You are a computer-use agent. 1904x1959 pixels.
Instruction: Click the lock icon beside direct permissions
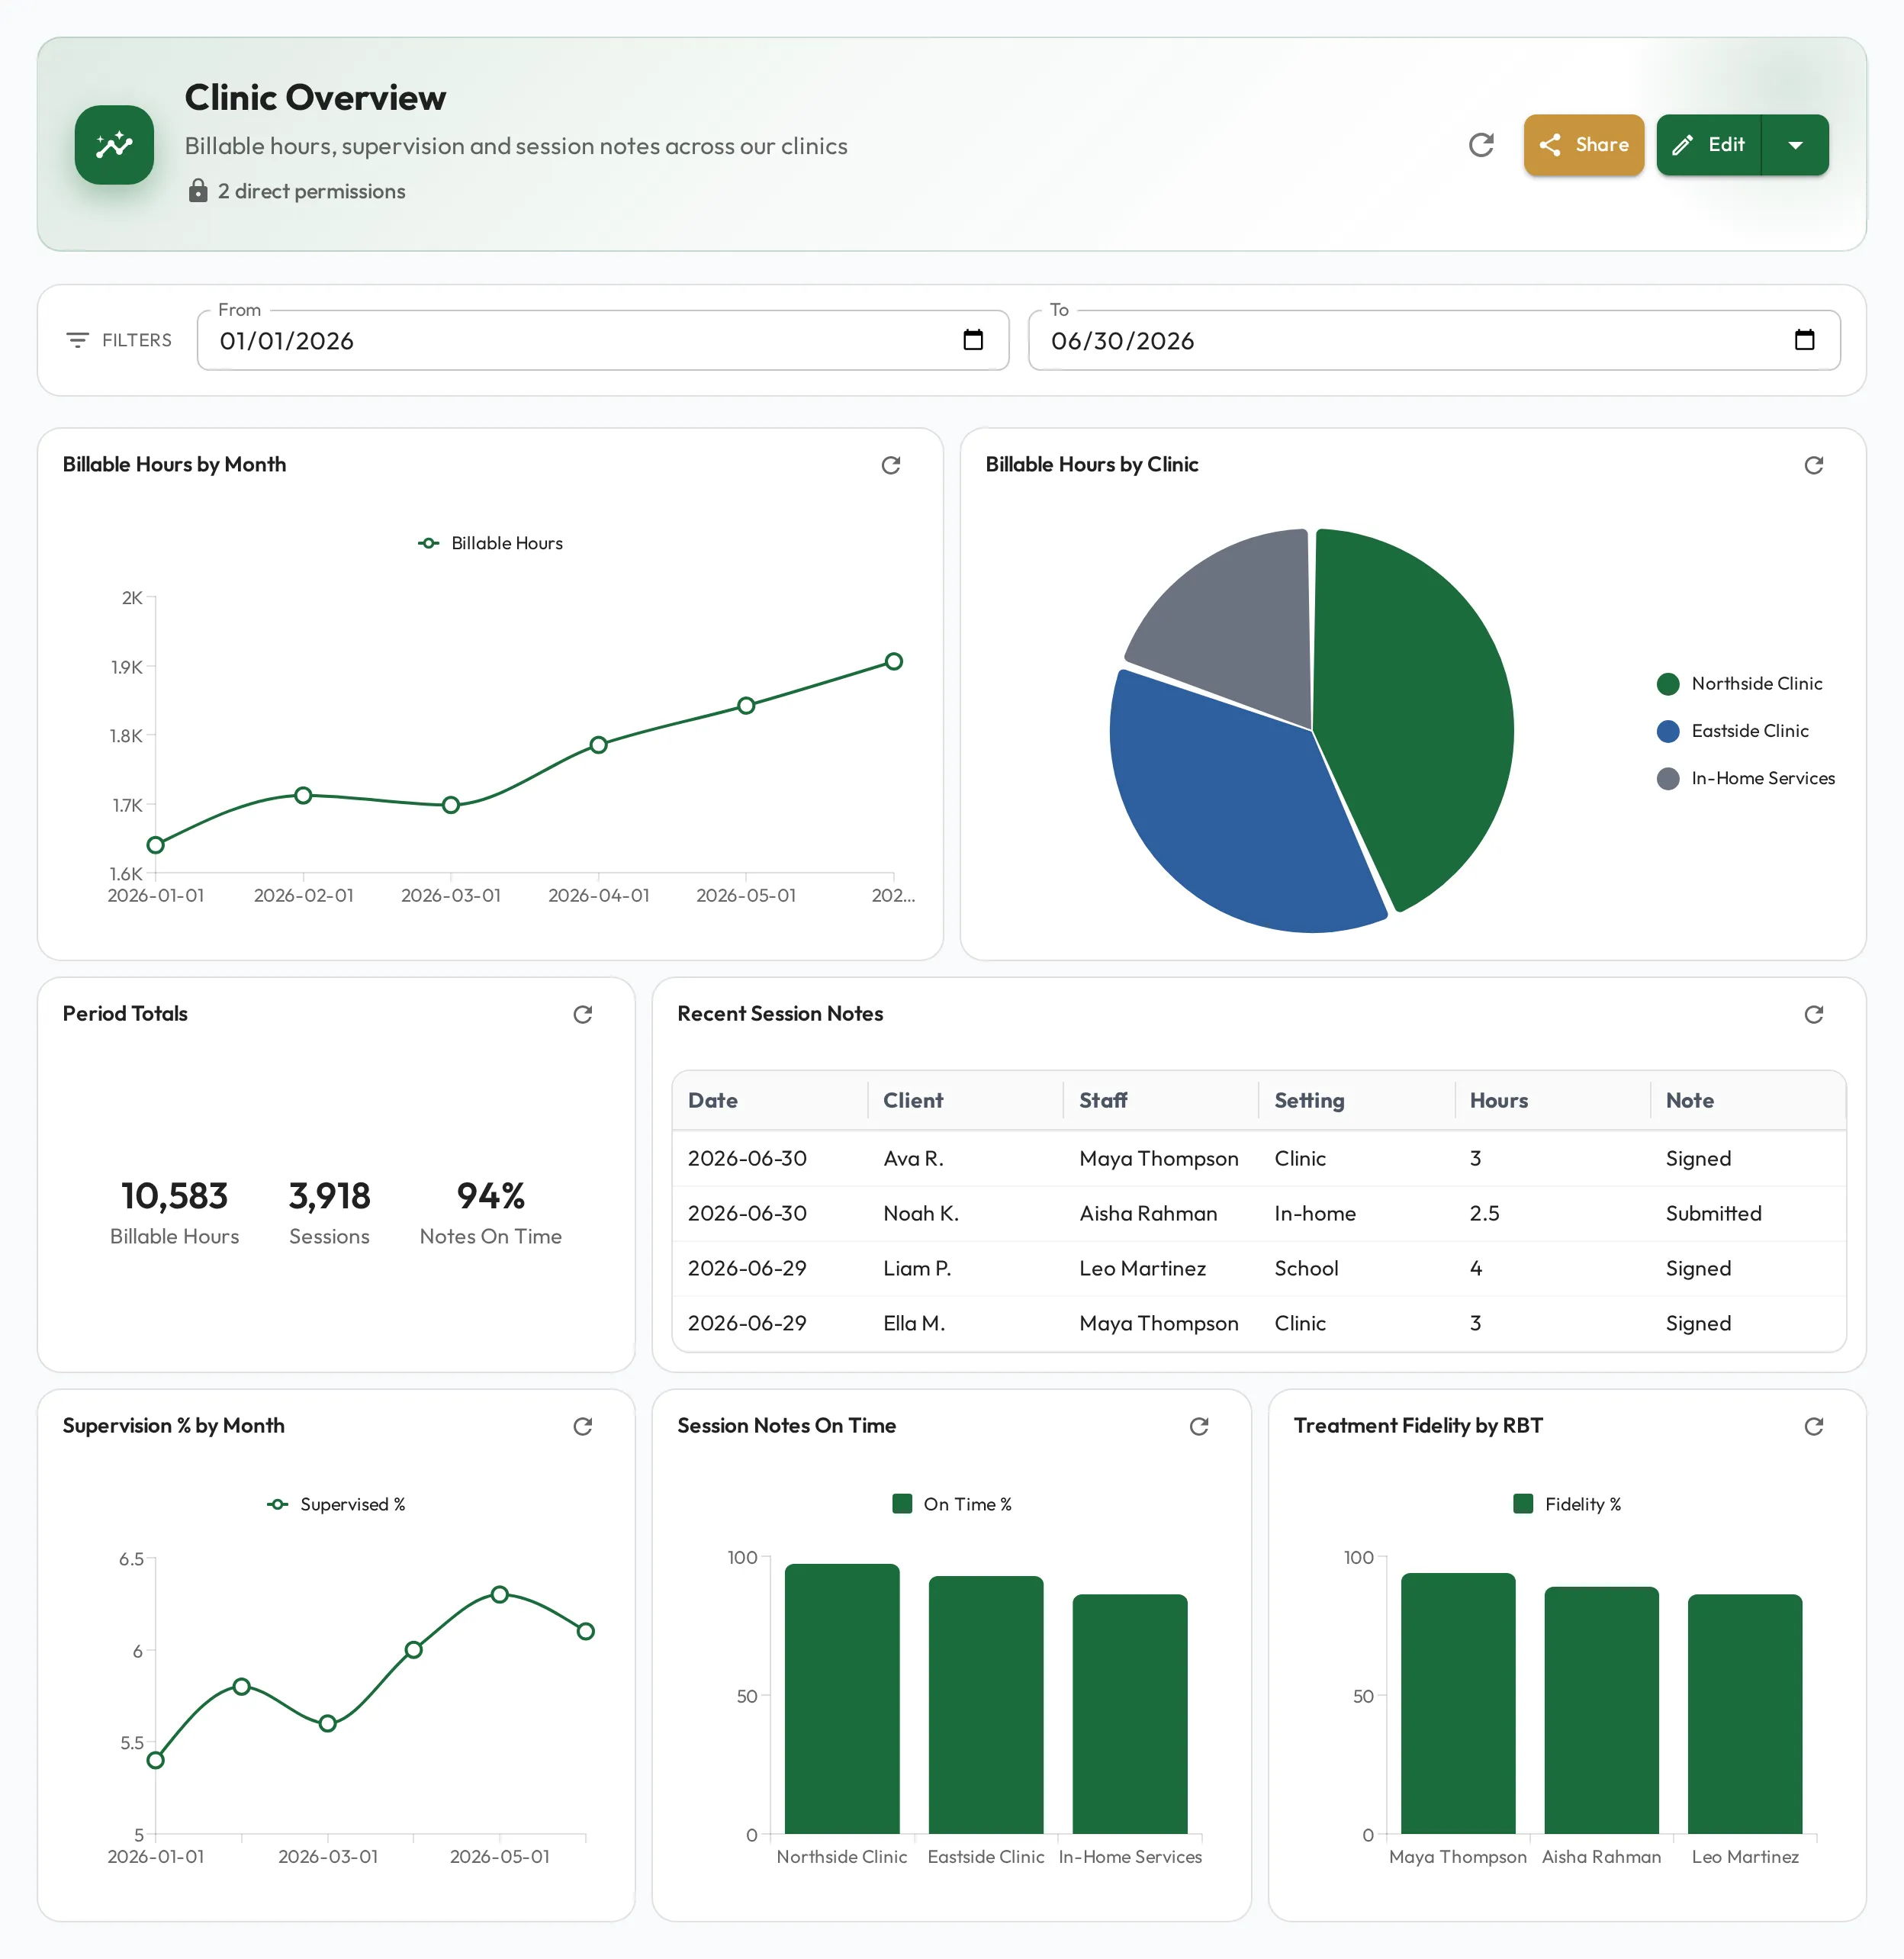(x=198, y=191)
